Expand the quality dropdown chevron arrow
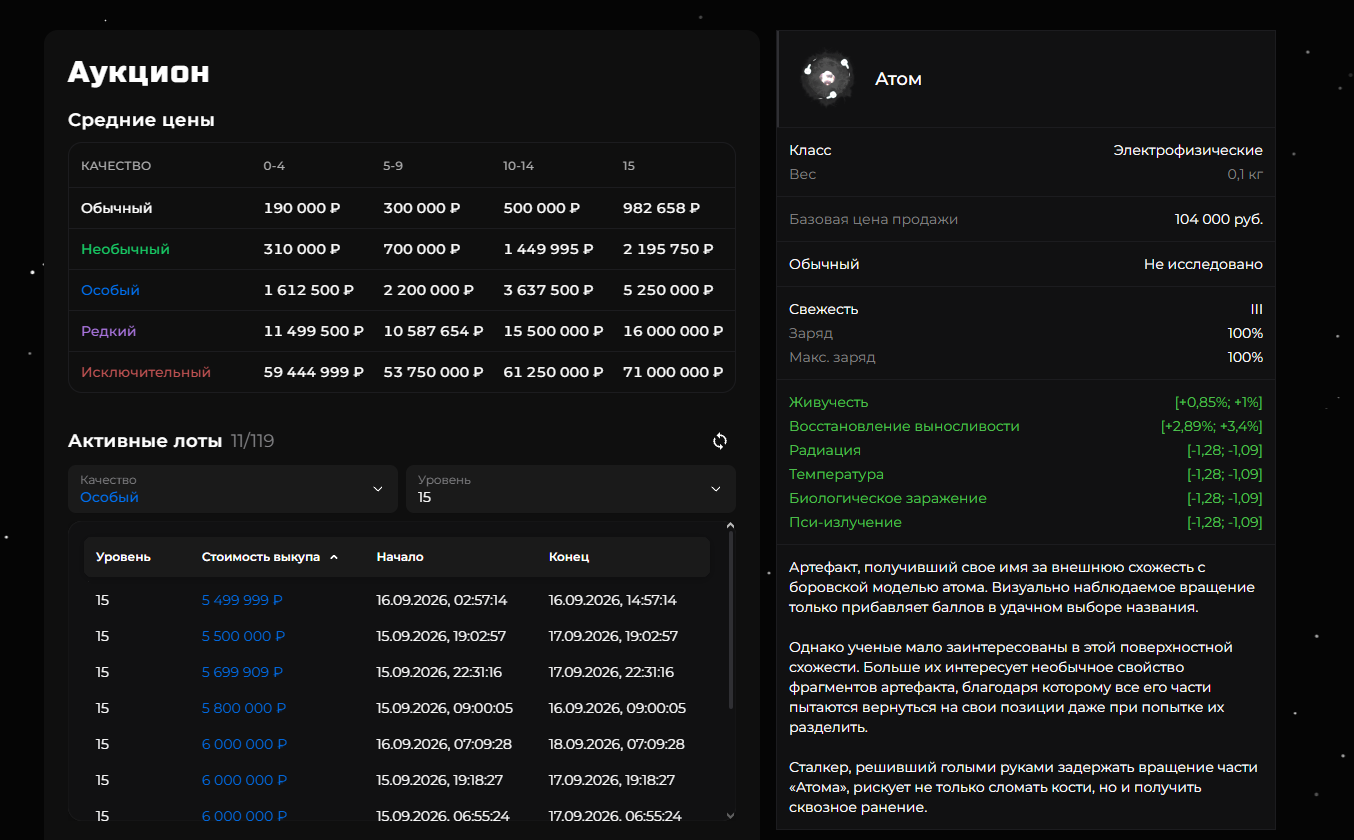 point(377,489)
